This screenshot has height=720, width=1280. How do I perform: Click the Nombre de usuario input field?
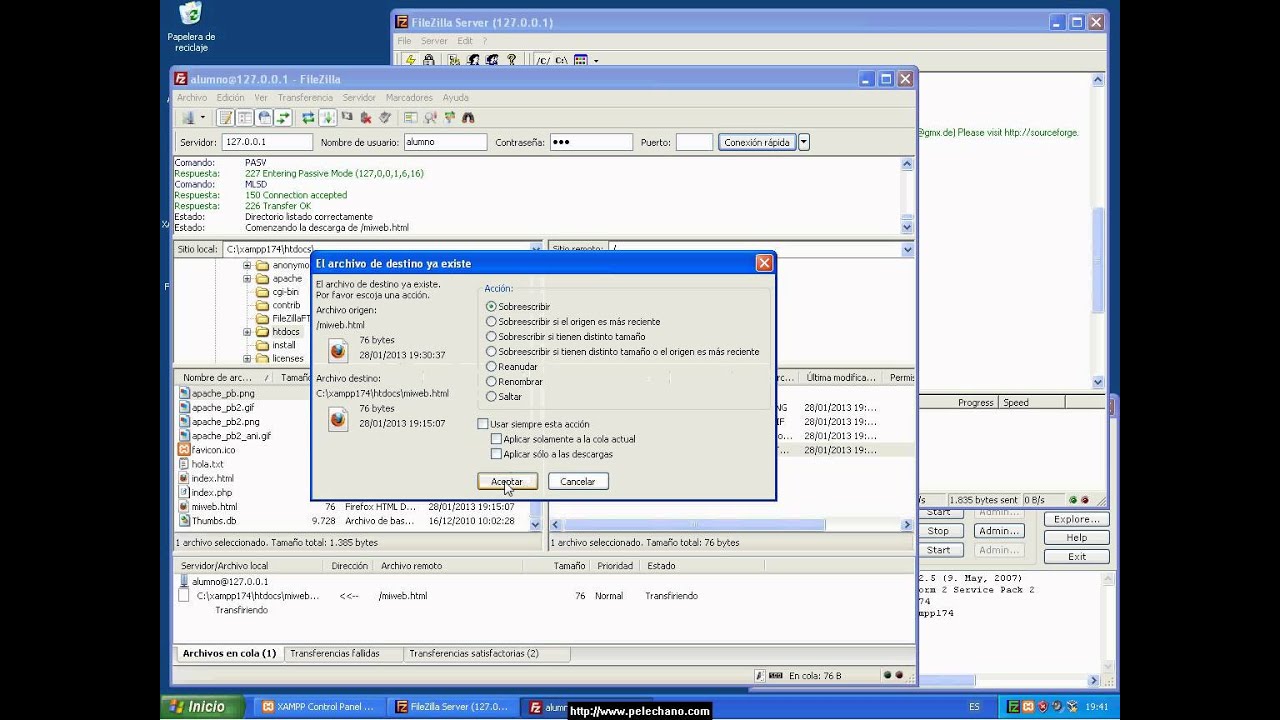446,142
